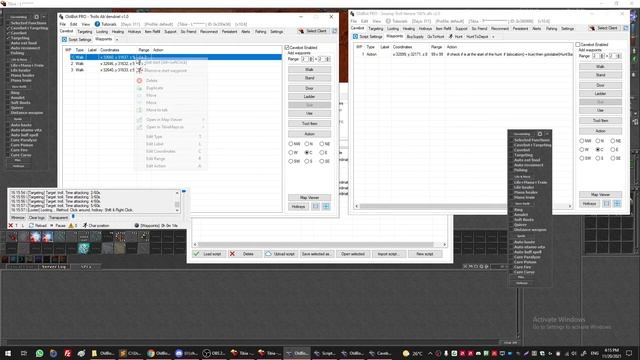Click Walk button in Trolls window
This screenshot has height=360, width=640.
(309, 70)
